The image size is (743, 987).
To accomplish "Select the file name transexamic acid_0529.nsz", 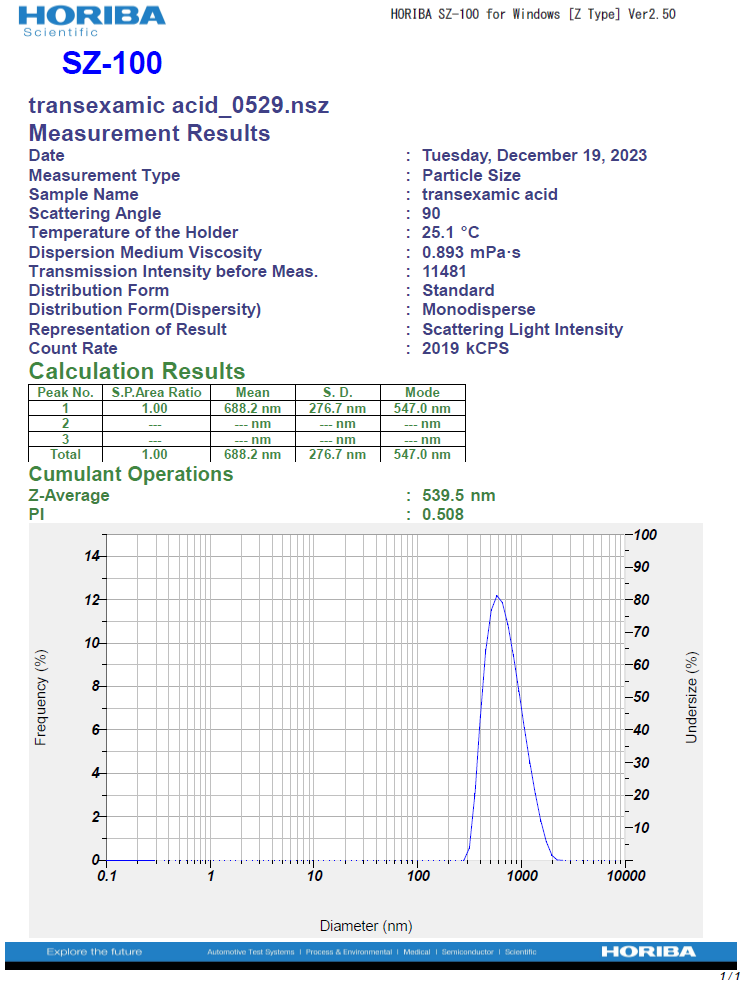I will pos(179,105).
